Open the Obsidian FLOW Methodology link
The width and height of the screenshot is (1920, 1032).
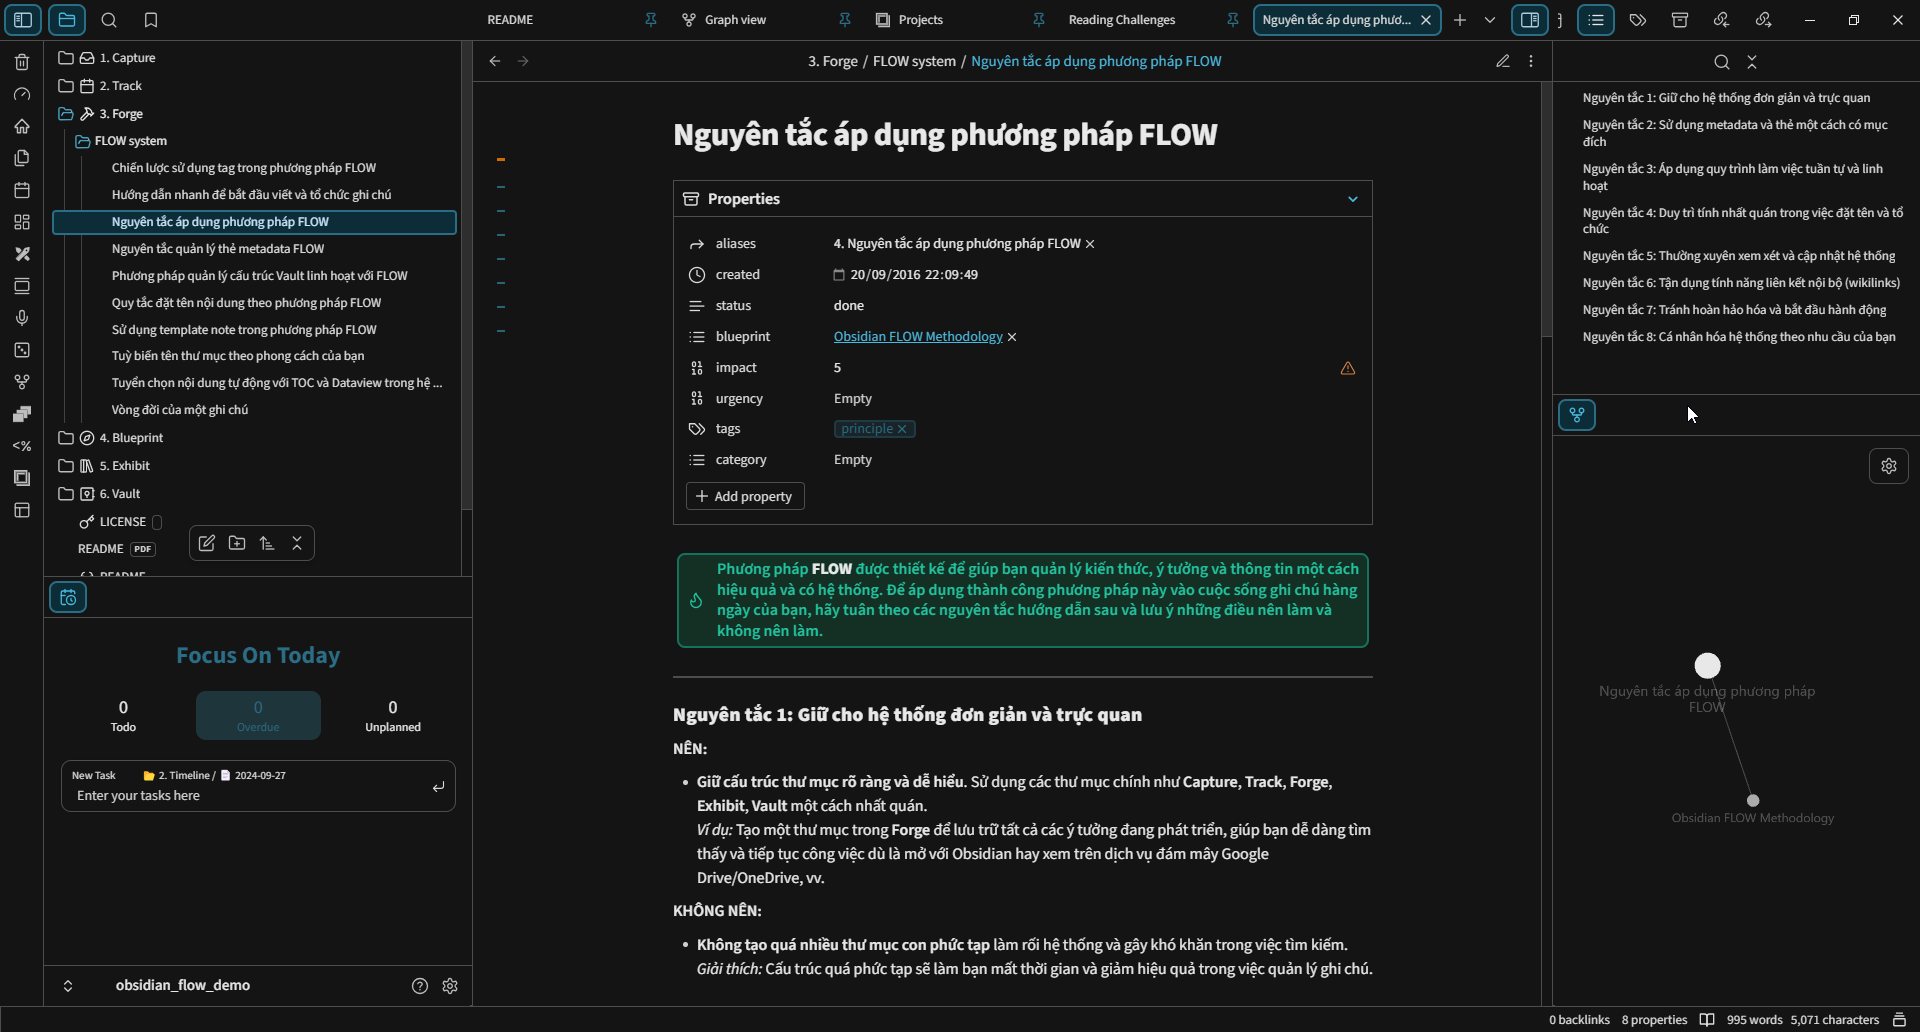pos(917,337)
